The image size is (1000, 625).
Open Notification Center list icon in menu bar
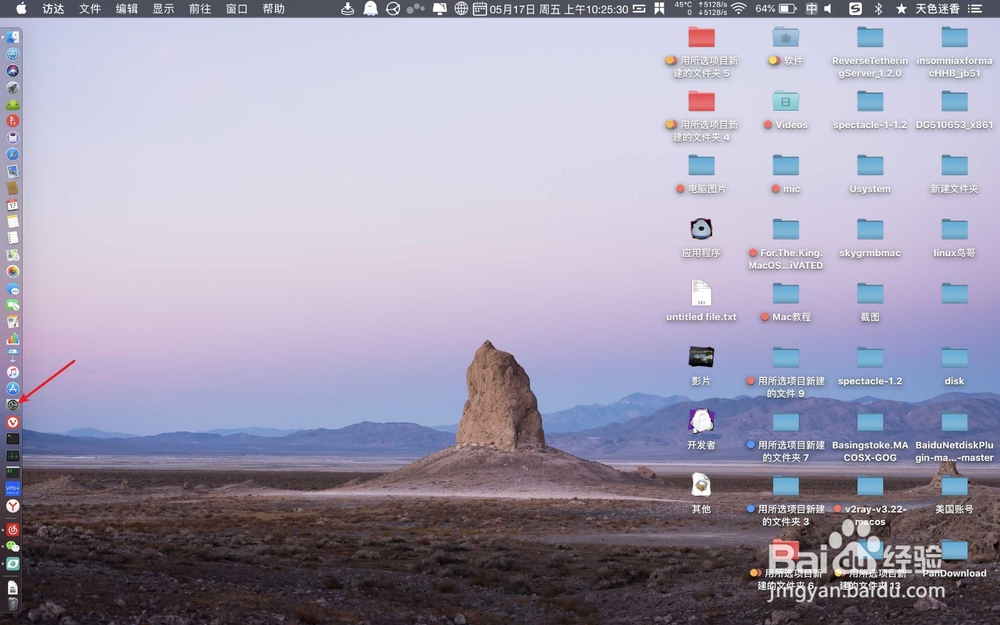coord(975,8)
